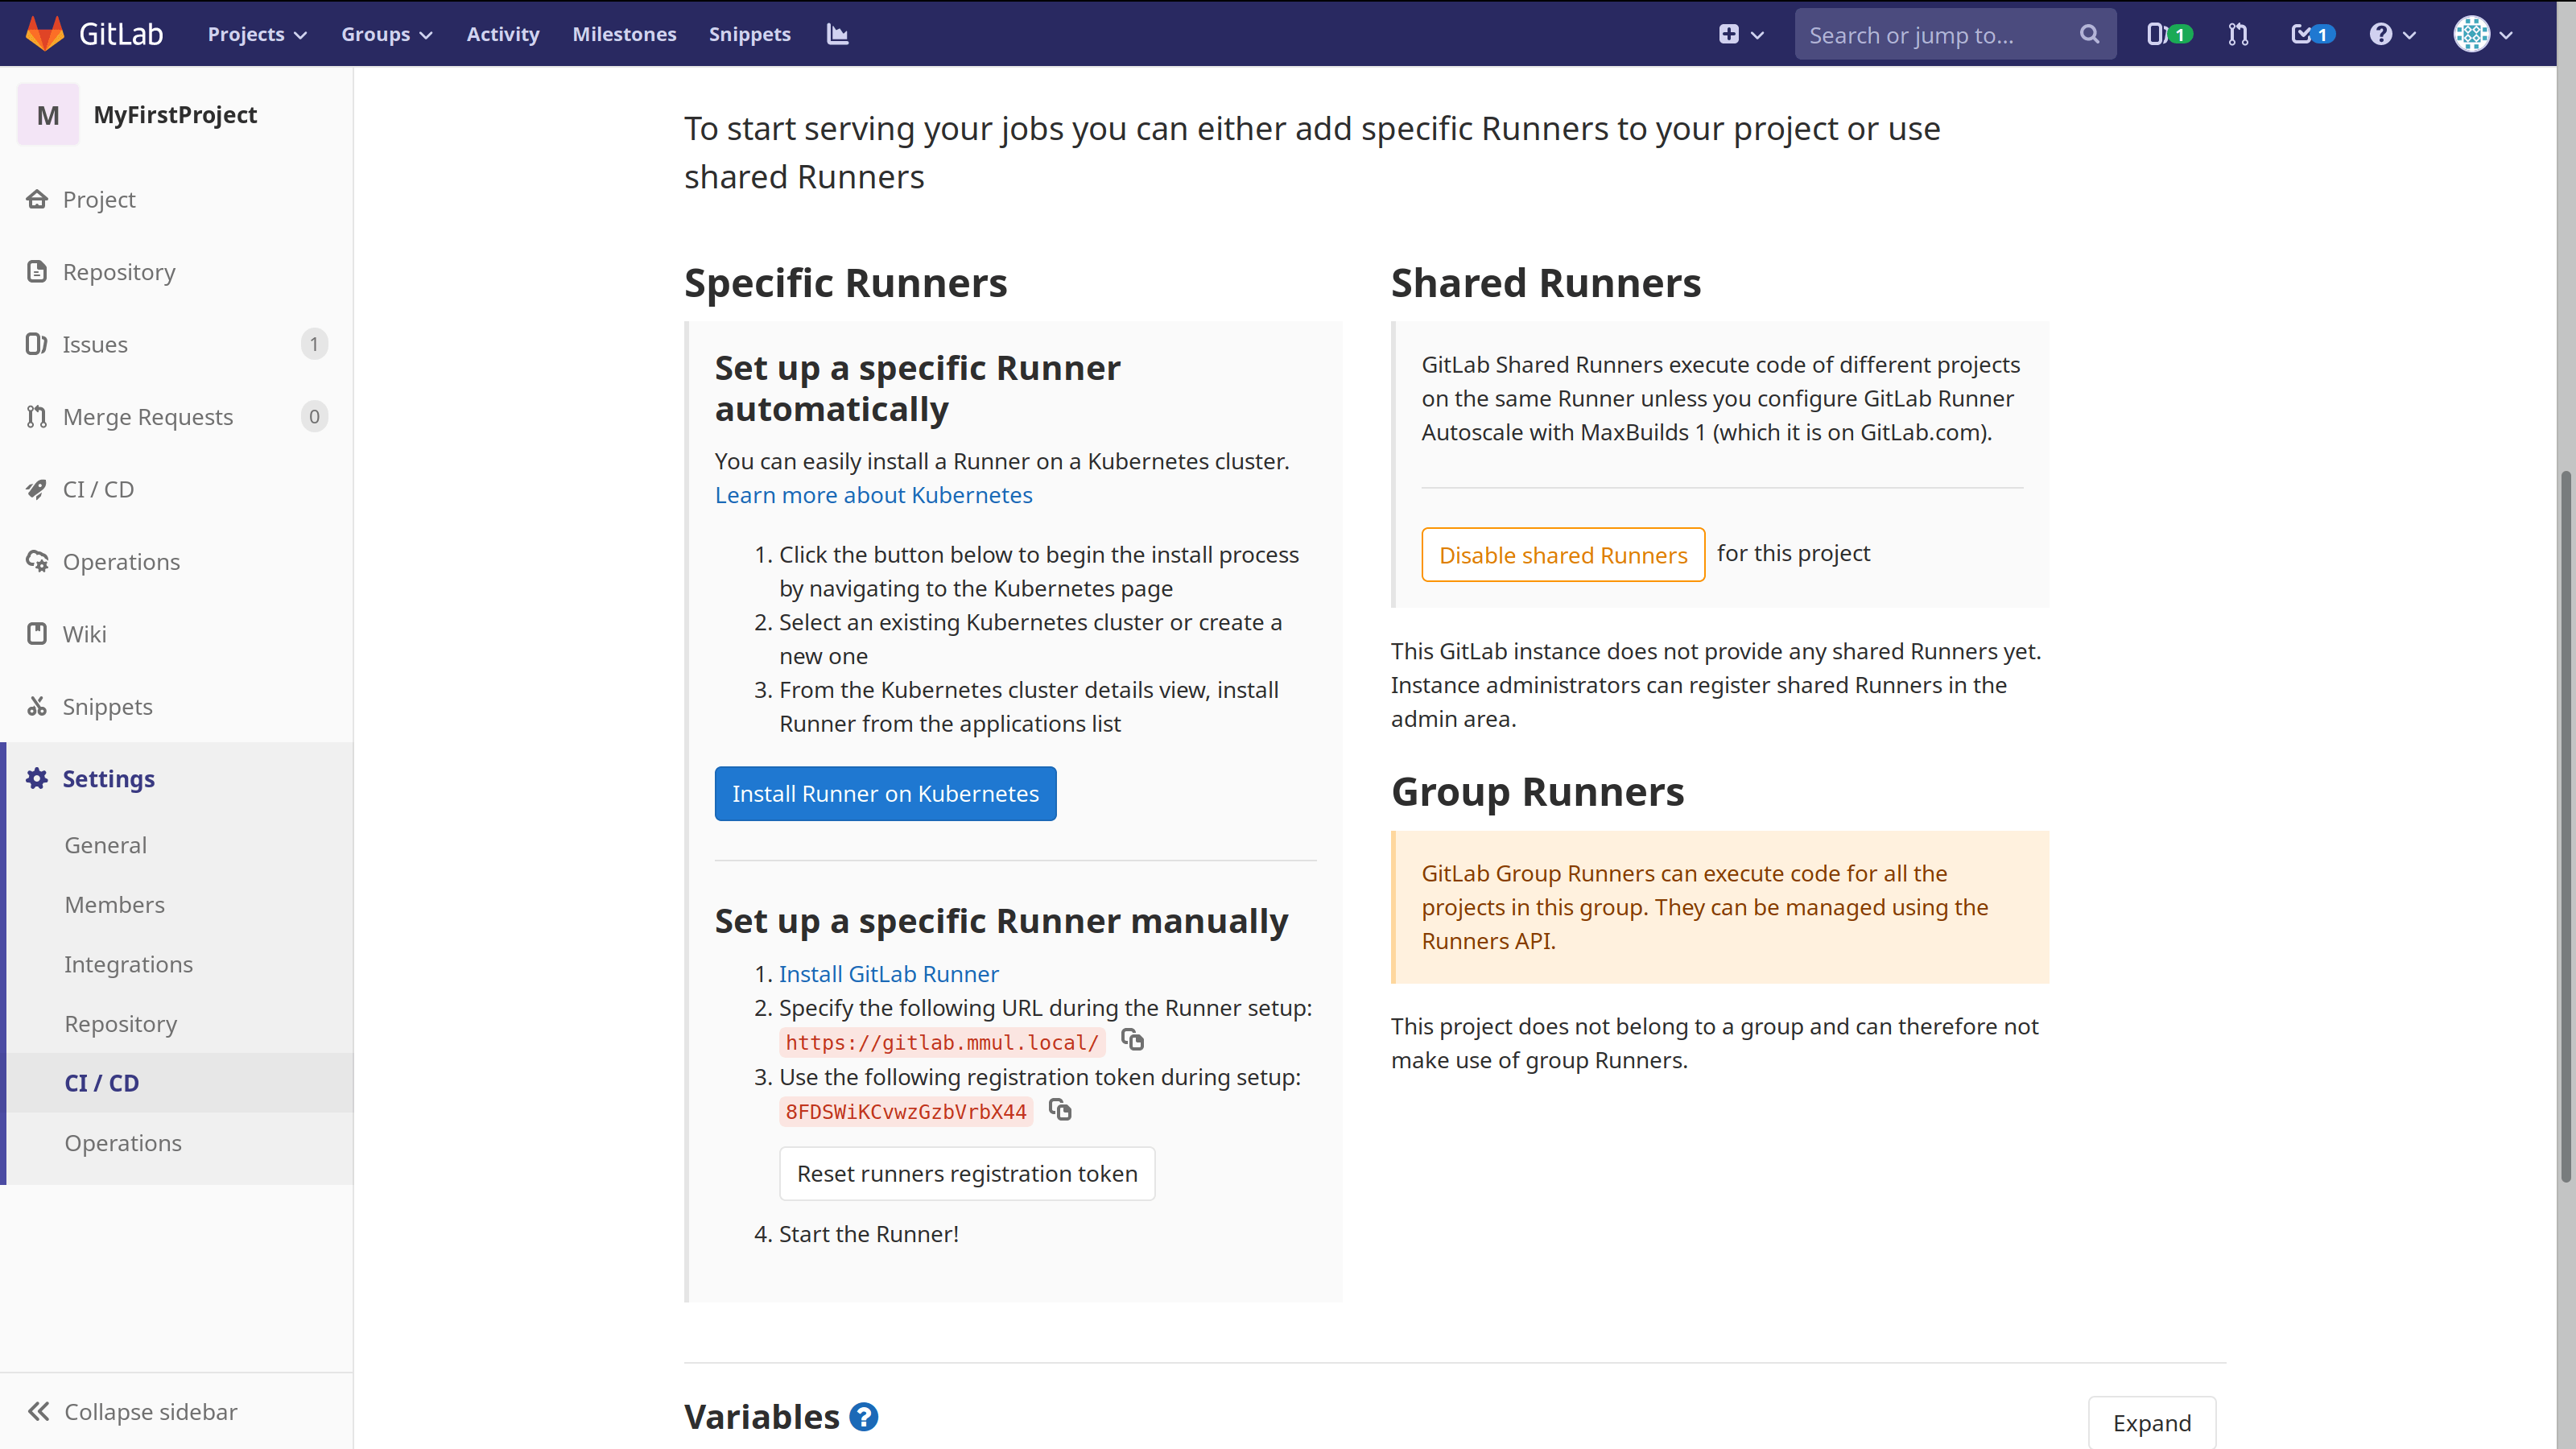Click the Install GitLab Runner link
This screenshot has width=2576, height=1449.
(x=888, y=972)
